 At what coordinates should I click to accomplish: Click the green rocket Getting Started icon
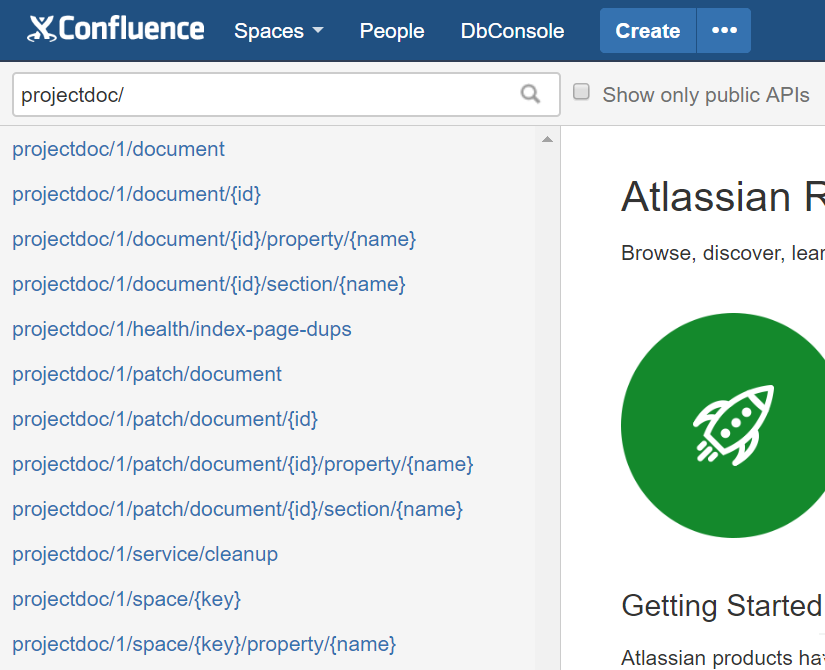pyautogui.click(x=730, y=425)
